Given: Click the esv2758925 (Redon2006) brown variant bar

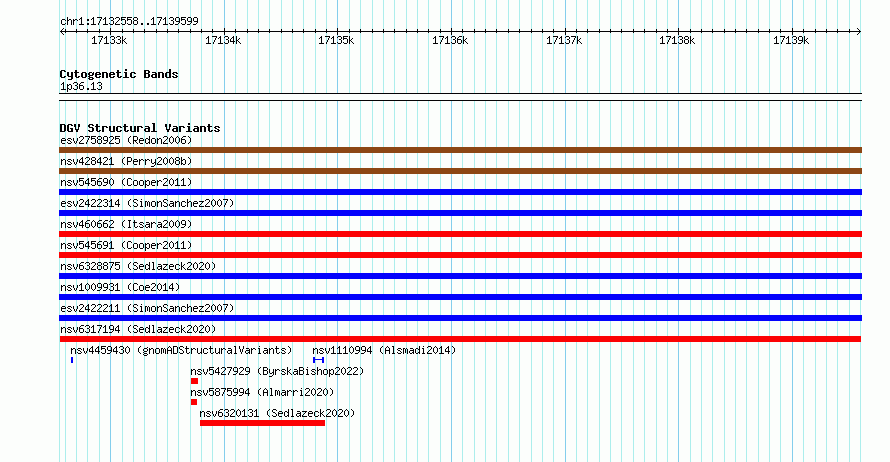Looking at the screenshot, I should click(460, 150).
